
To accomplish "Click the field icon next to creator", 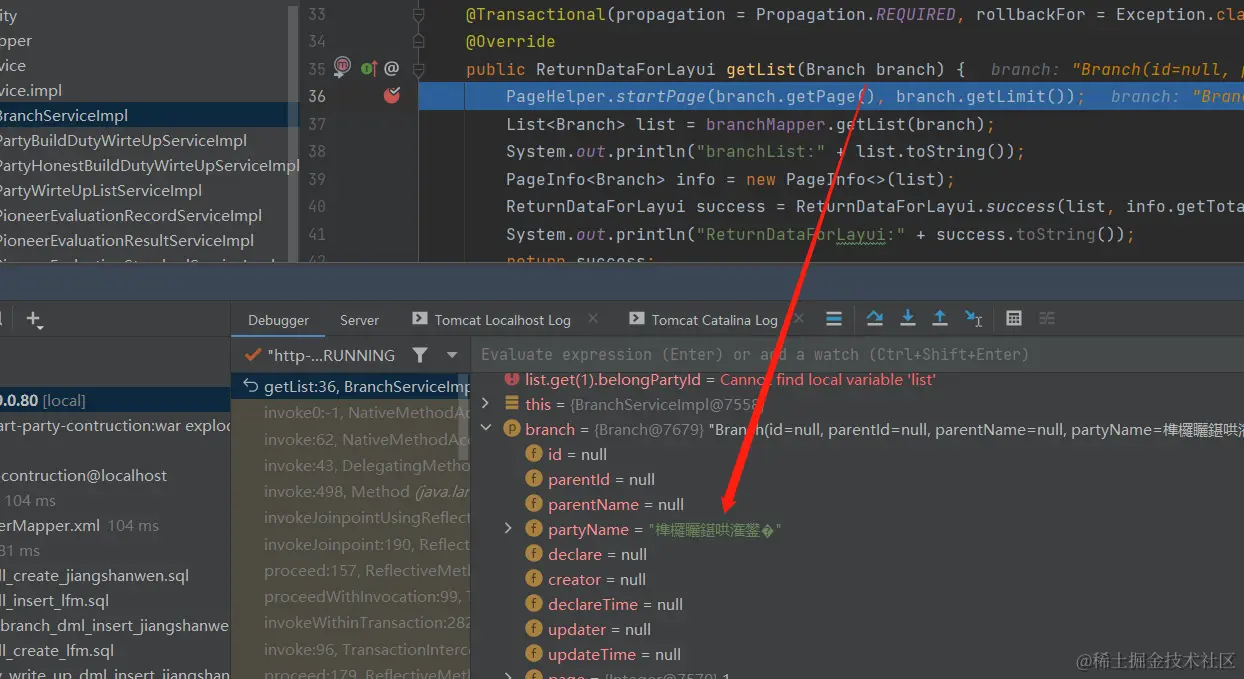I will (535, 580).
